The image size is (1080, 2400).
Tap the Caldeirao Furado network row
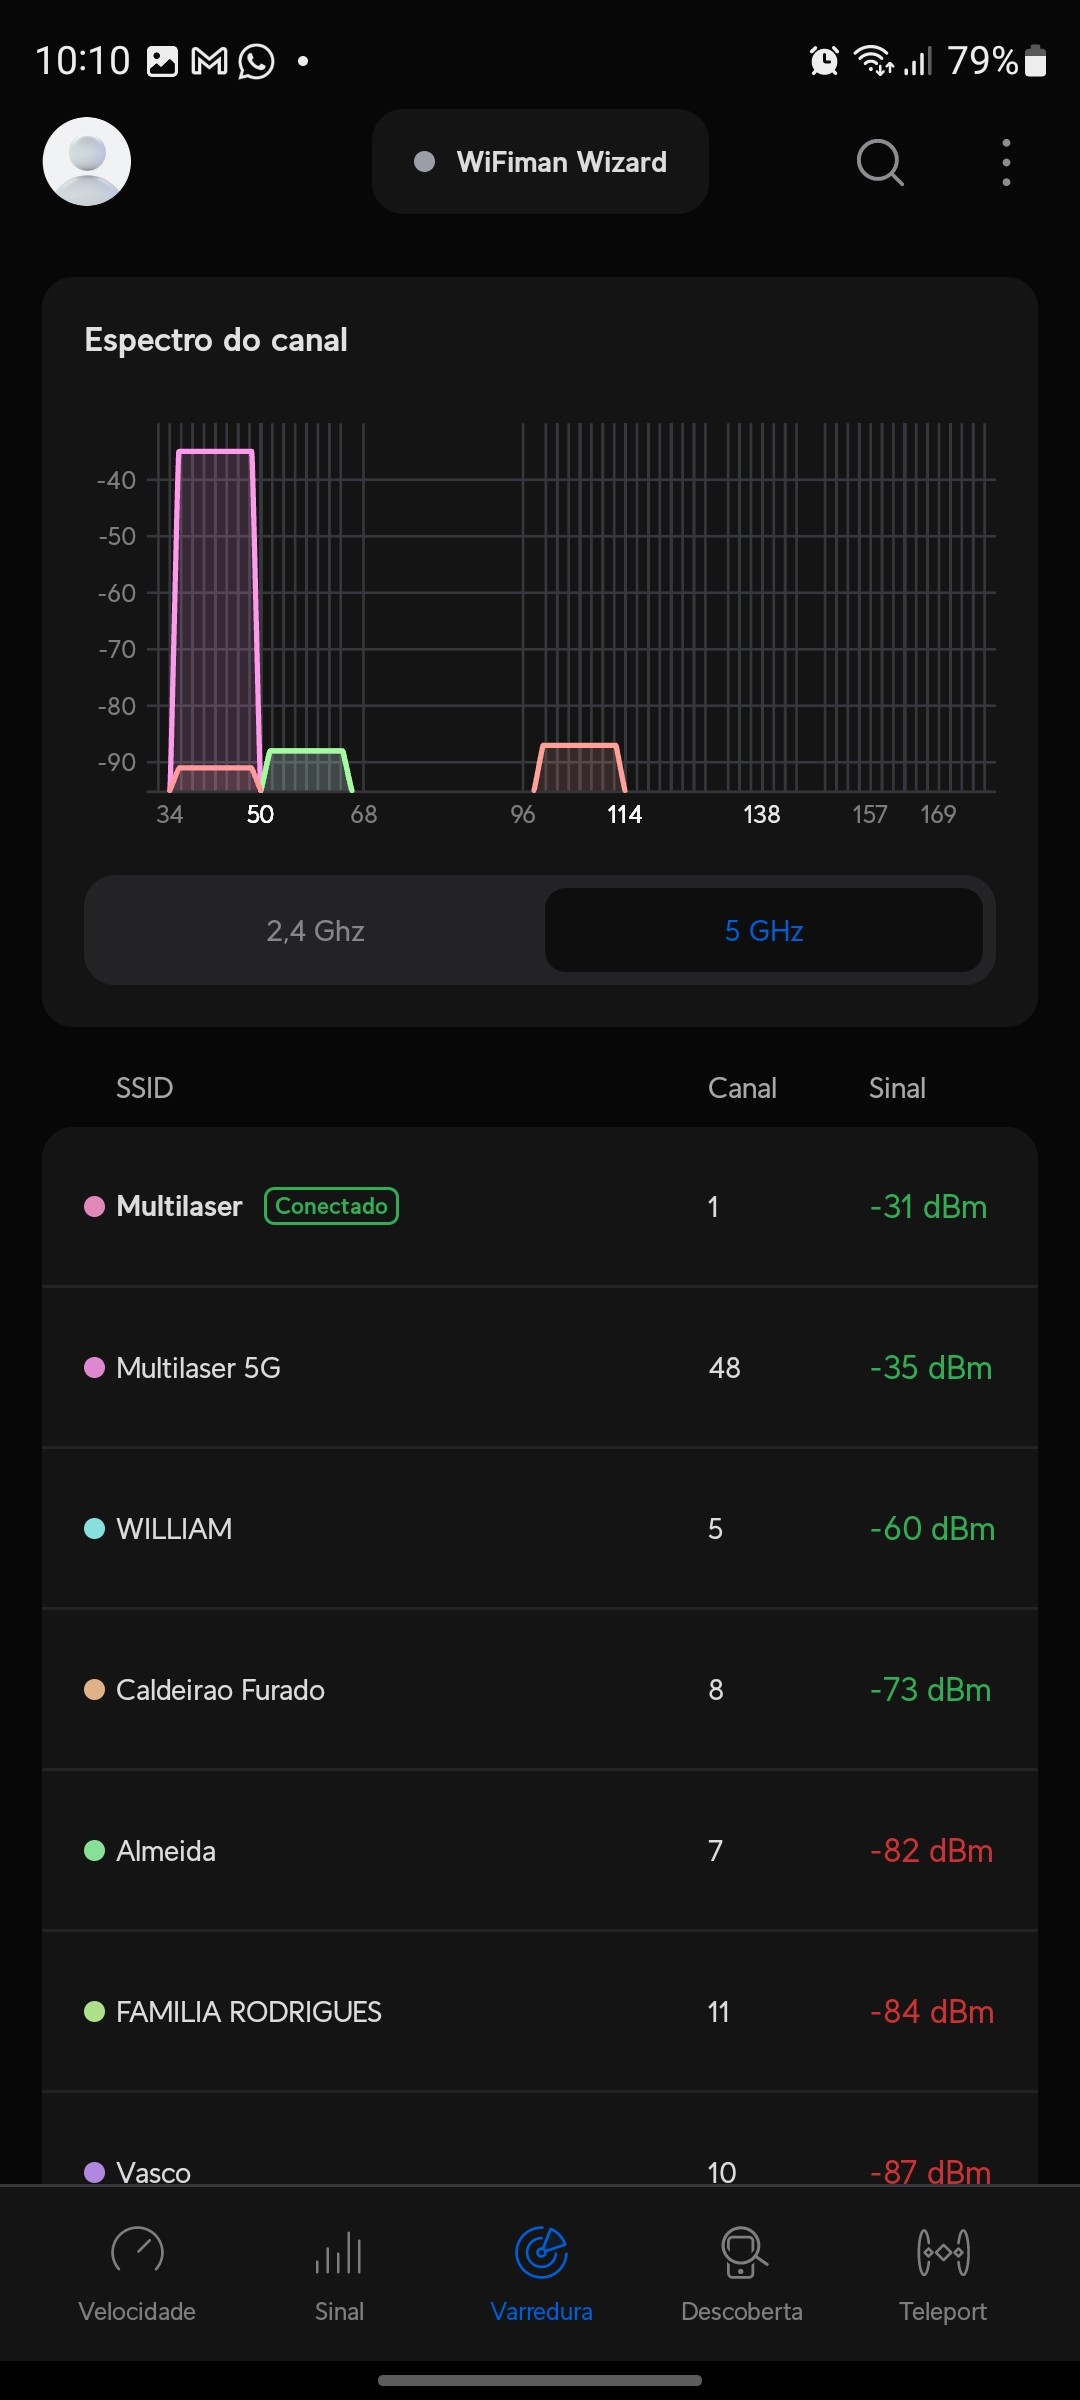point(540,1690)
